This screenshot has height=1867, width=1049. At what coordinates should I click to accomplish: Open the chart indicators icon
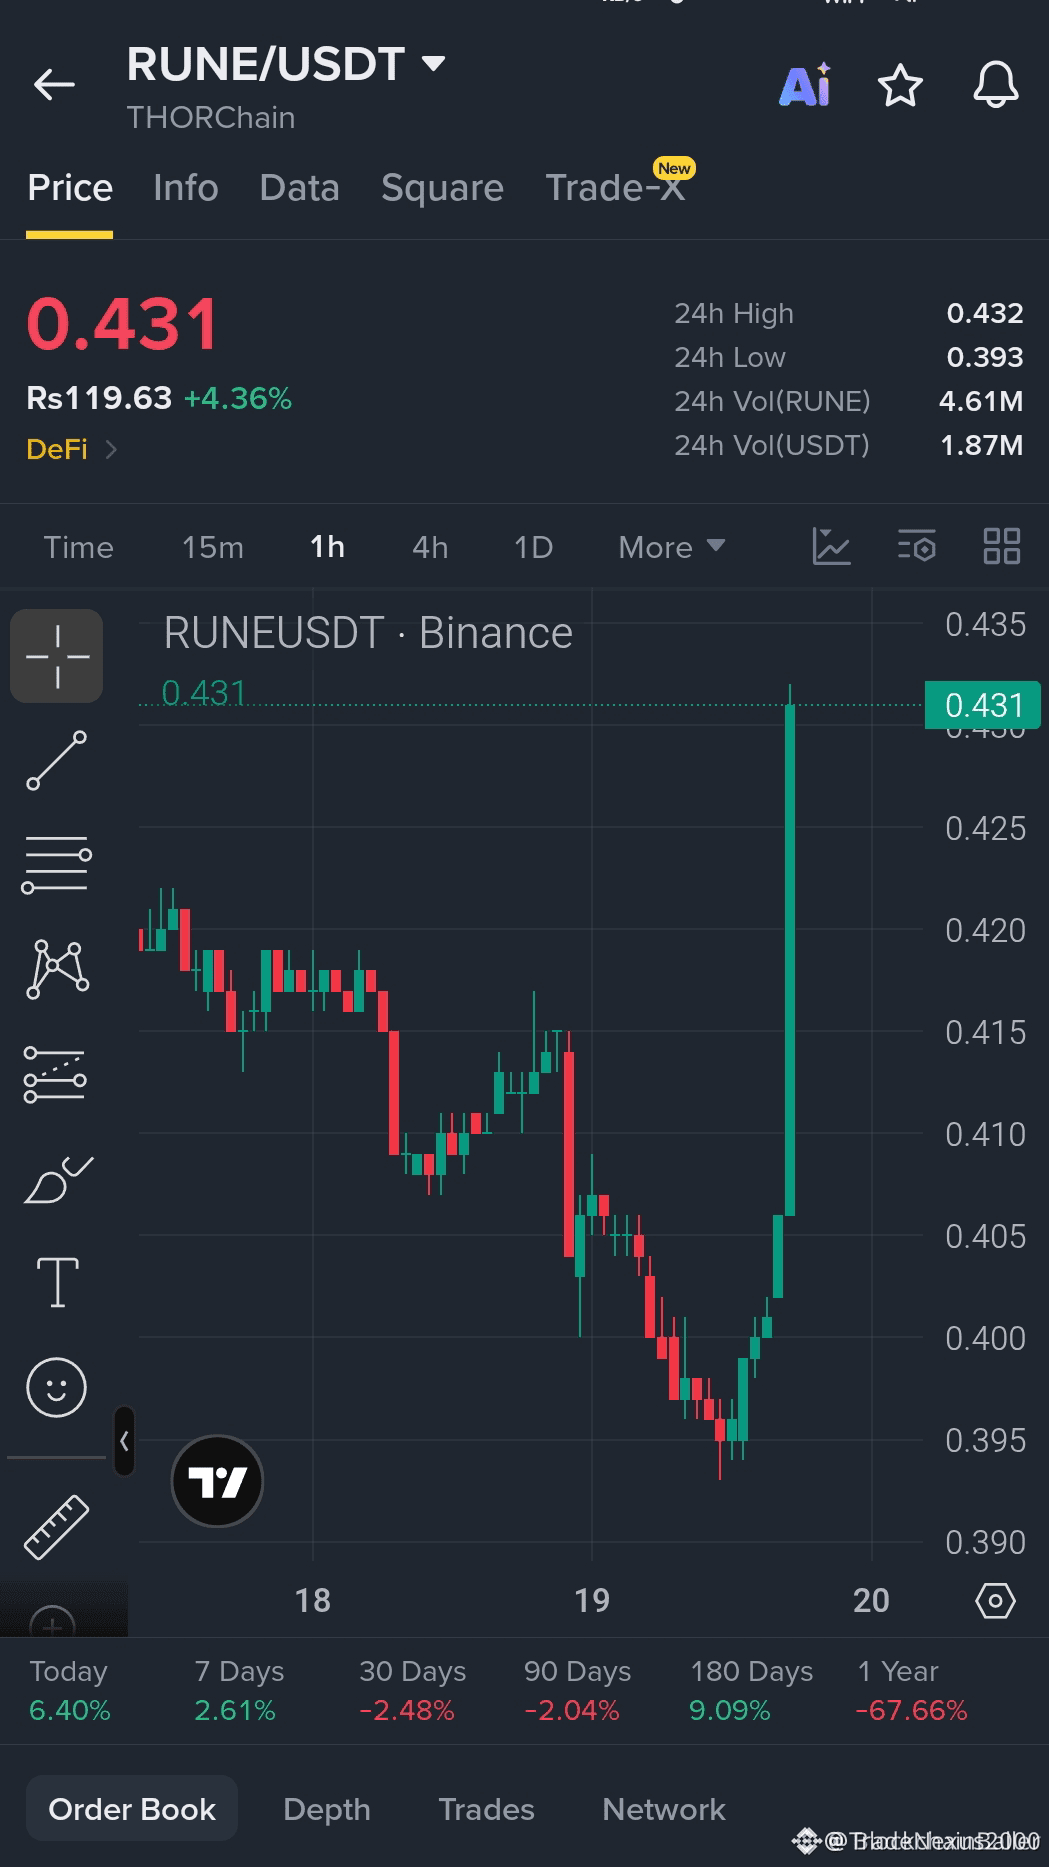(831, 547)
